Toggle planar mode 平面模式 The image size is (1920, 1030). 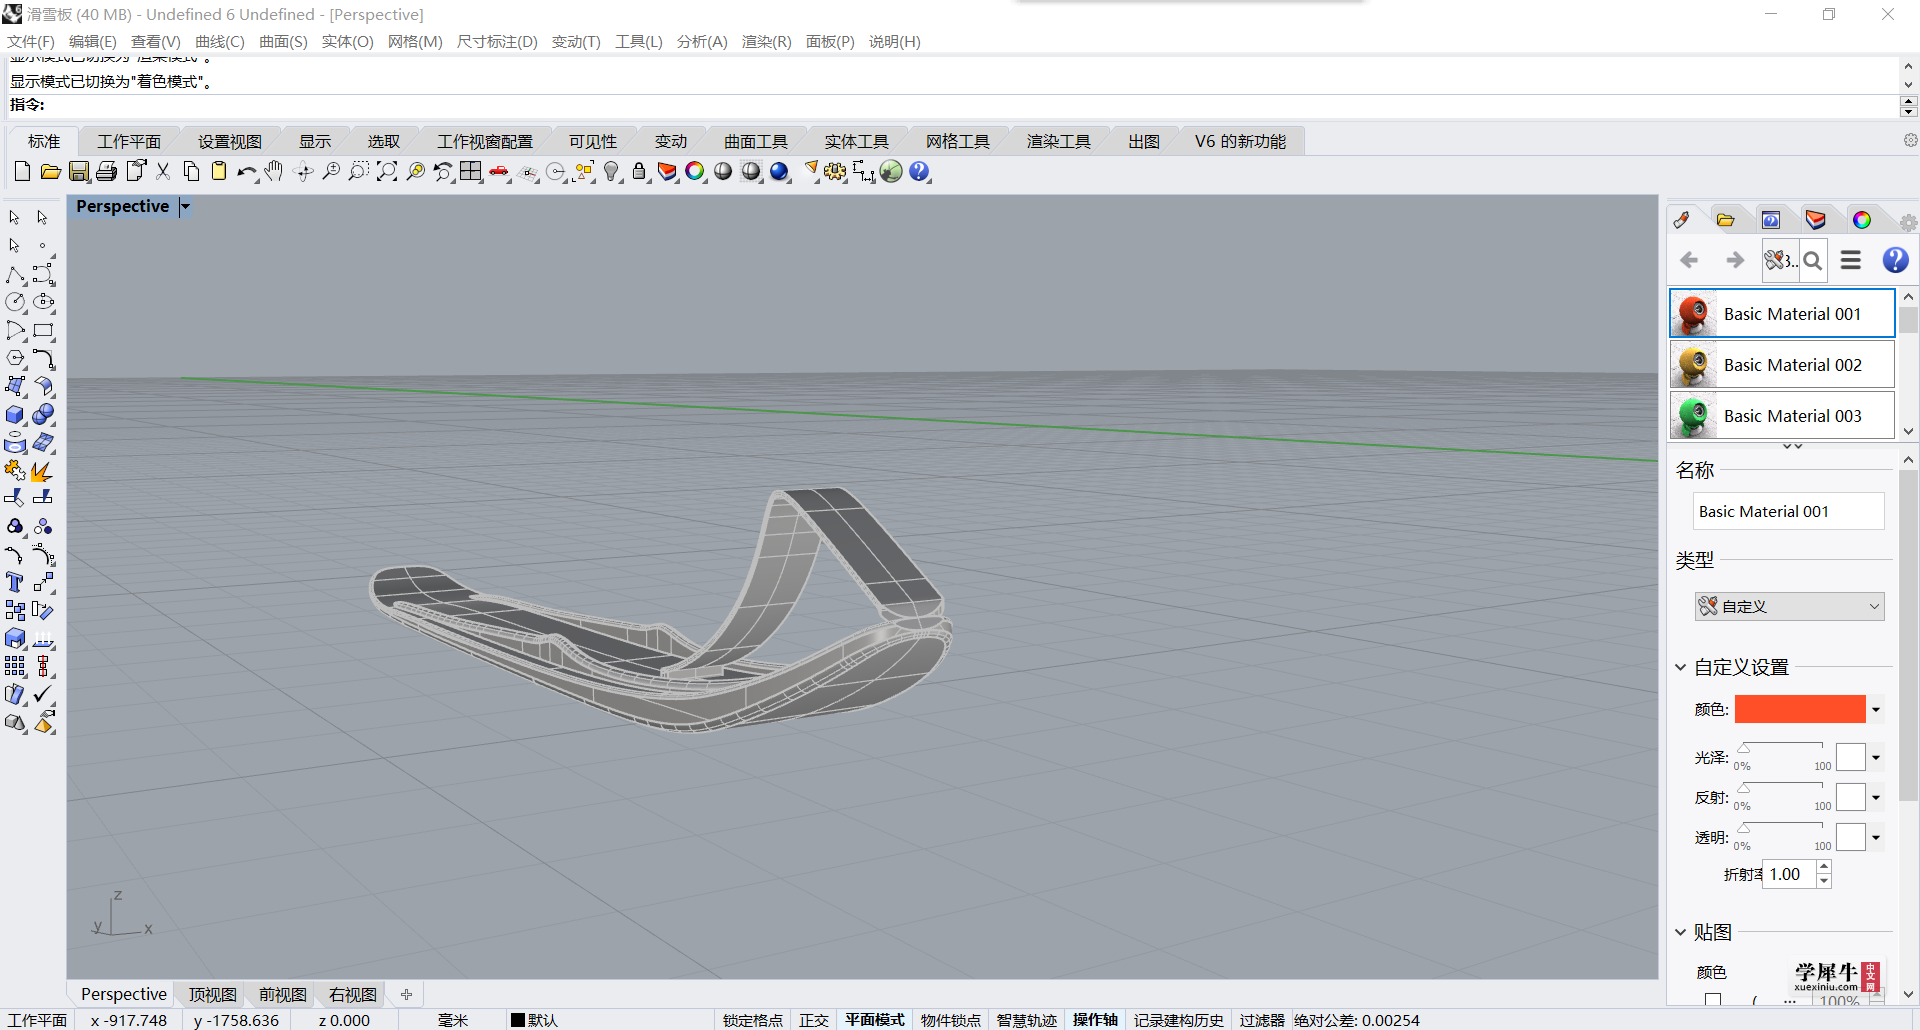875,1020
